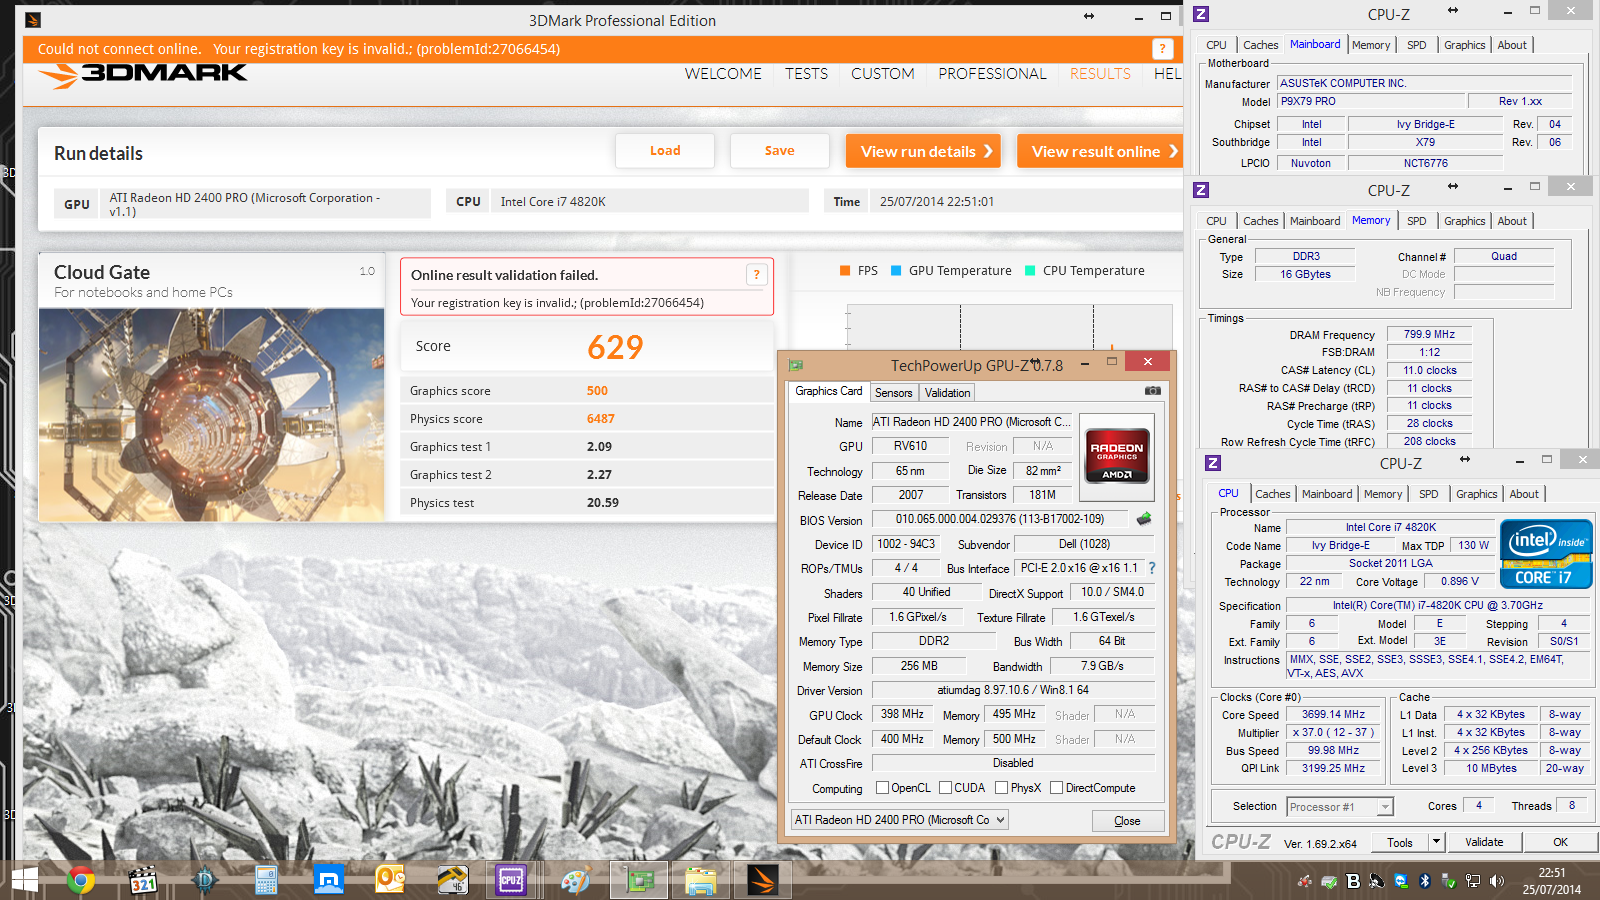
Task: Click the Tools button in CPU-Z
Action: pyautogui.click(x=1400, y=842)
